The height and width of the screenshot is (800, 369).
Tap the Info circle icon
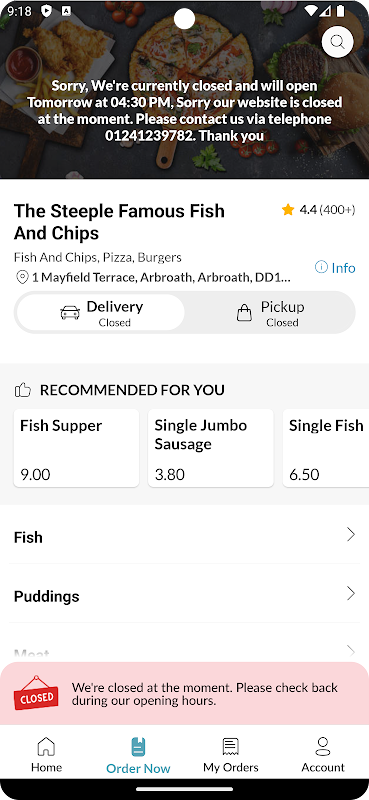tap(321, 267)
